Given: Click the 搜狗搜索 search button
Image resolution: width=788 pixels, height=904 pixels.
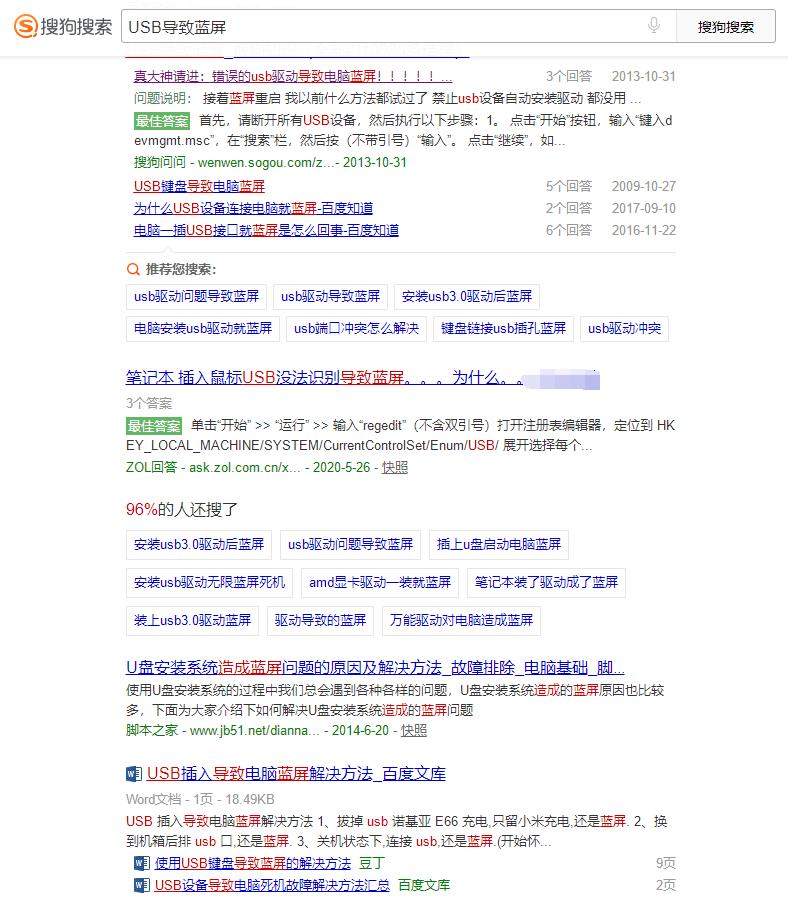Looking at the screenshot, I should coord(726,27).
